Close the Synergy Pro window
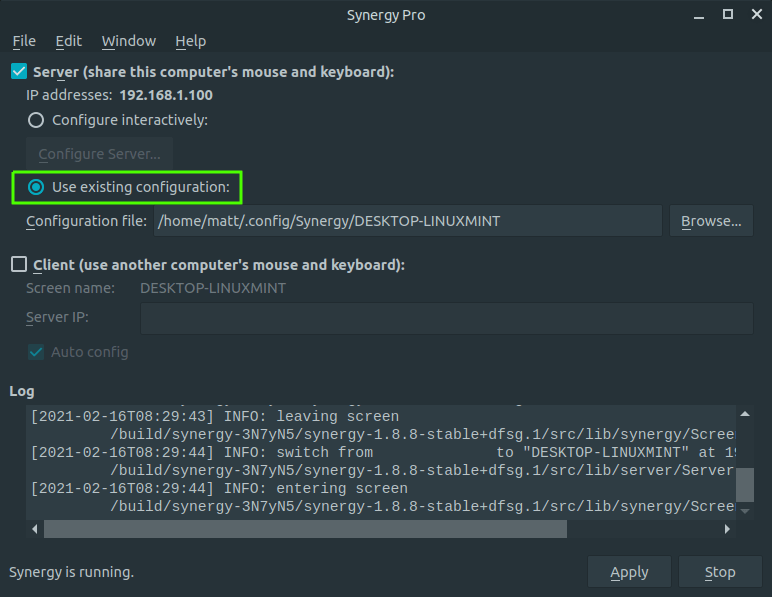This screenshot has width=772, height=597. pos(755,14)
